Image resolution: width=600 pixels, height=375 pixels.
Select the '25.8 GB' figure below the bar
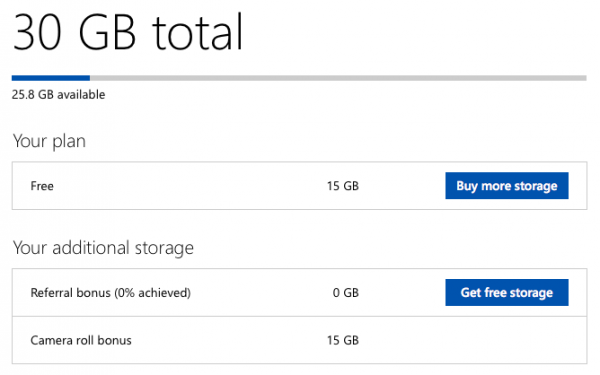[x=33, y=95]
